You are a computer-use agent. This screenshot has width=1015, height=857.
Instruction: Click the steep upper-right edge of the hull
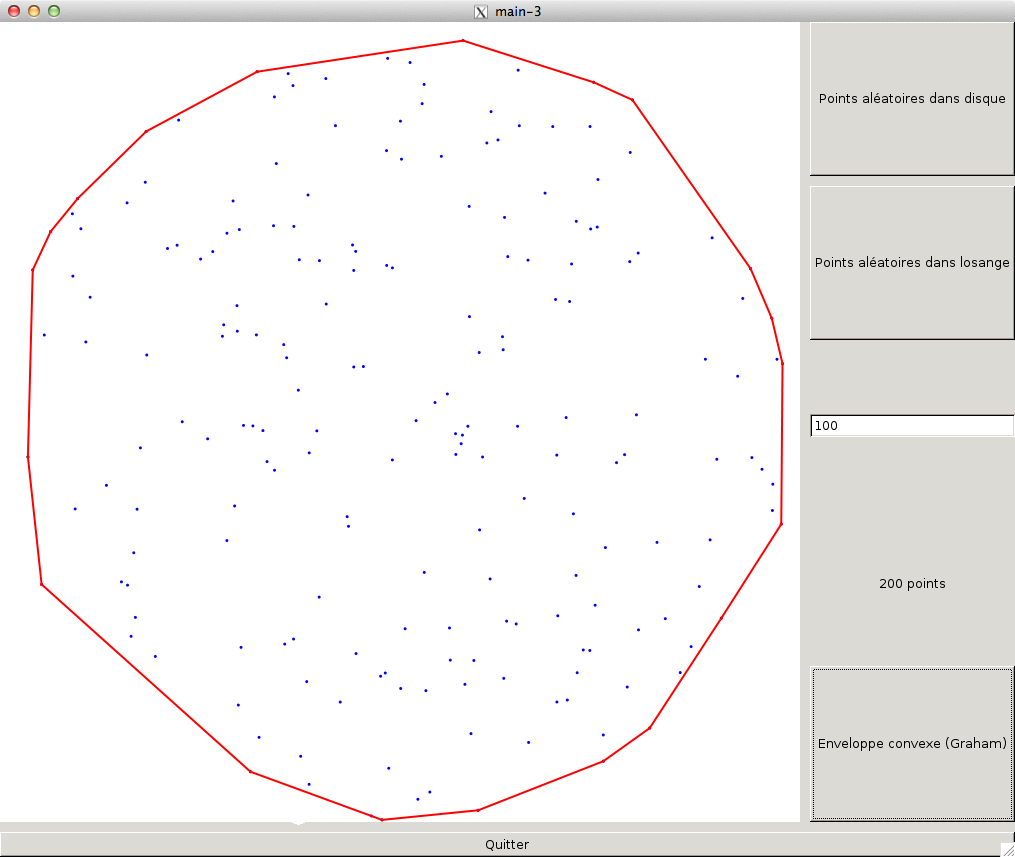pos(691,183)
